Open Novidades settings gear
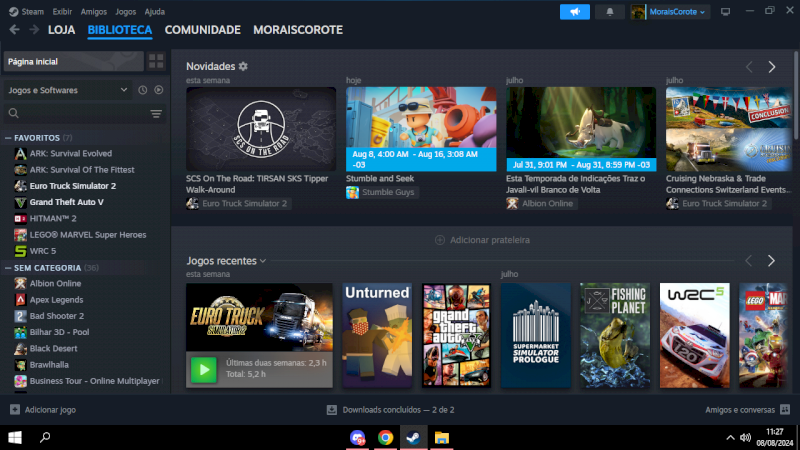The width and height of the screenshot is (800, 450). point(243,66)
